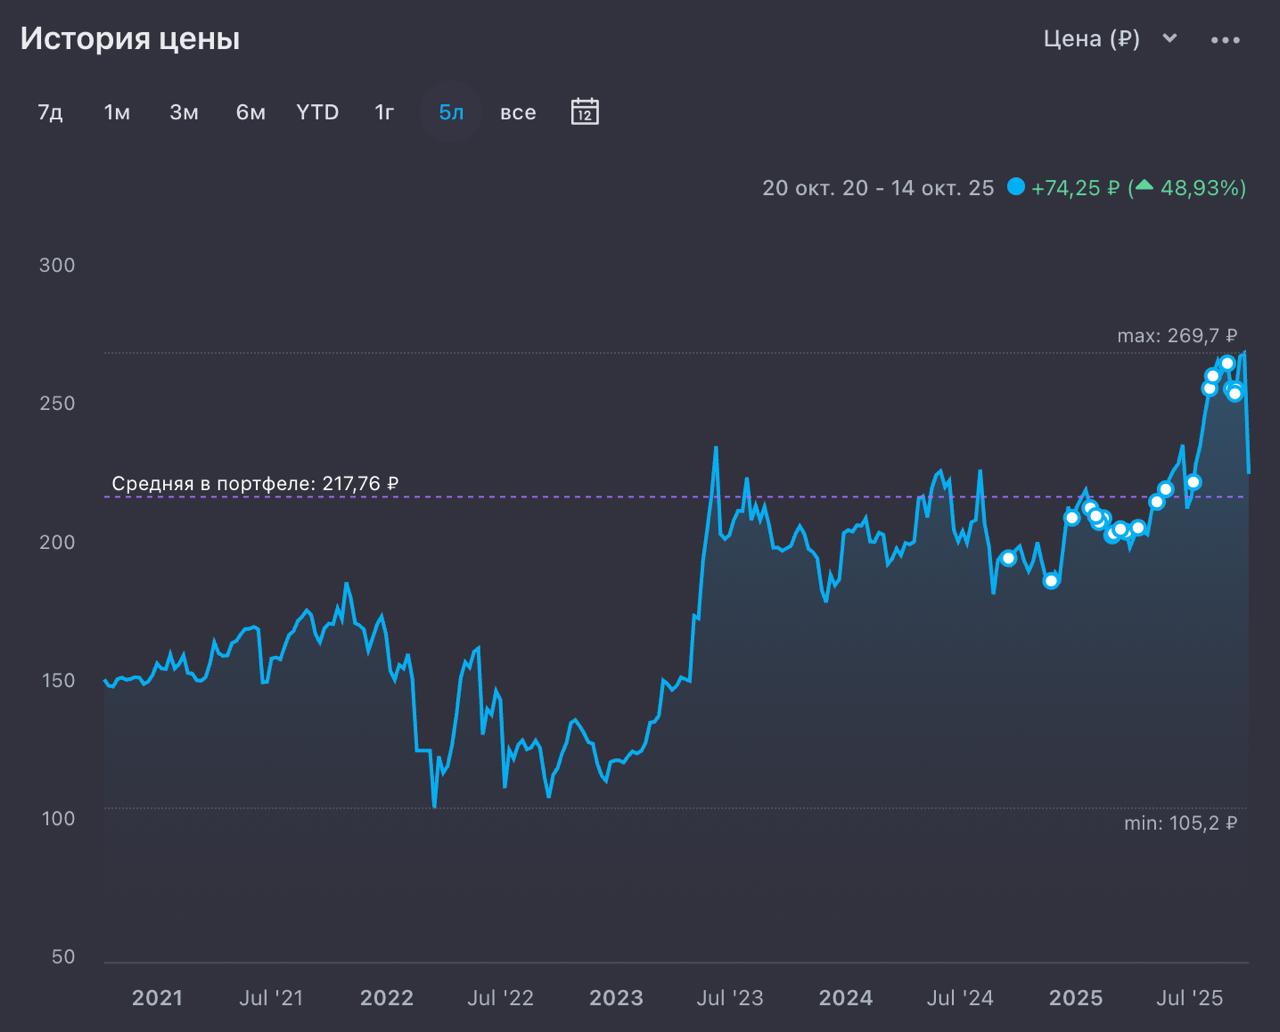Click the +74,25 ₽ price change value
Viewport: 1280px width, 1032px height.
pos(1075,187)
